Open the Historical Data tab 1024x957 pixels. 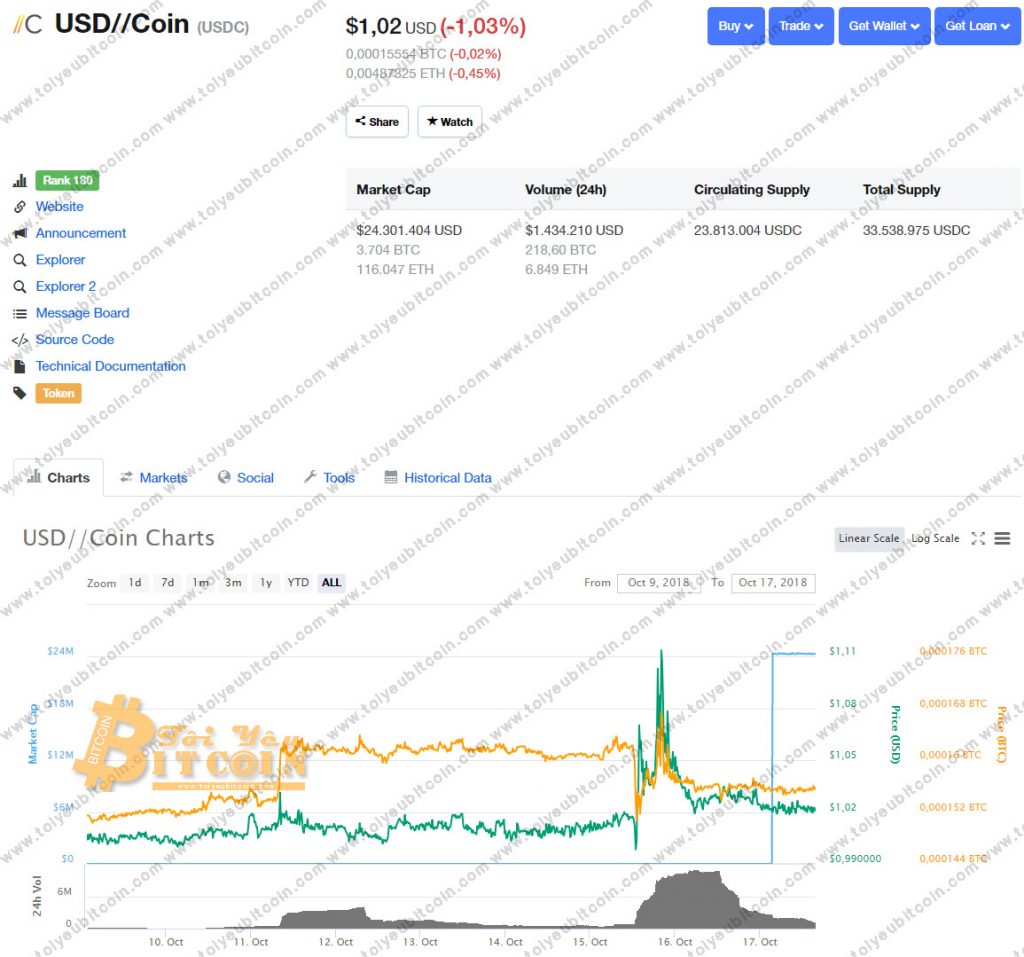pyautogui.click(x=438, y=478)
